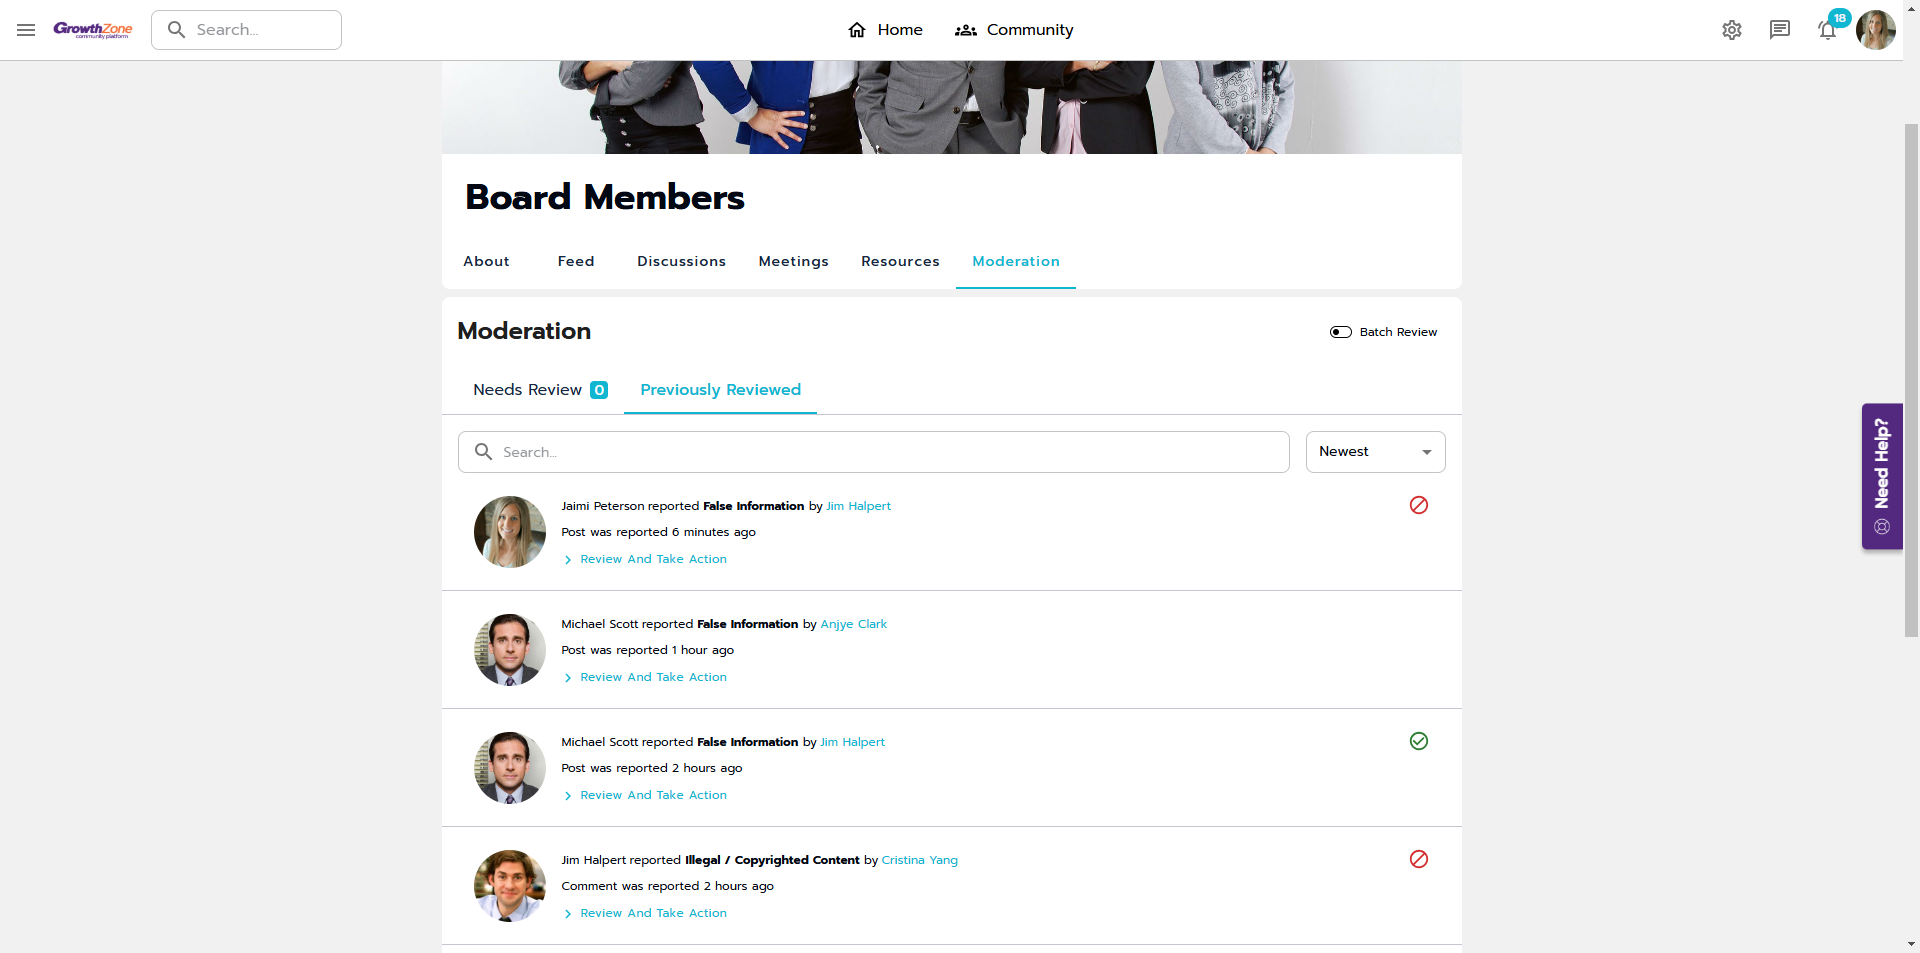Viewport: 1920px width, 953px height.
Task: Go to the Home page
Action: click(885, 30)
